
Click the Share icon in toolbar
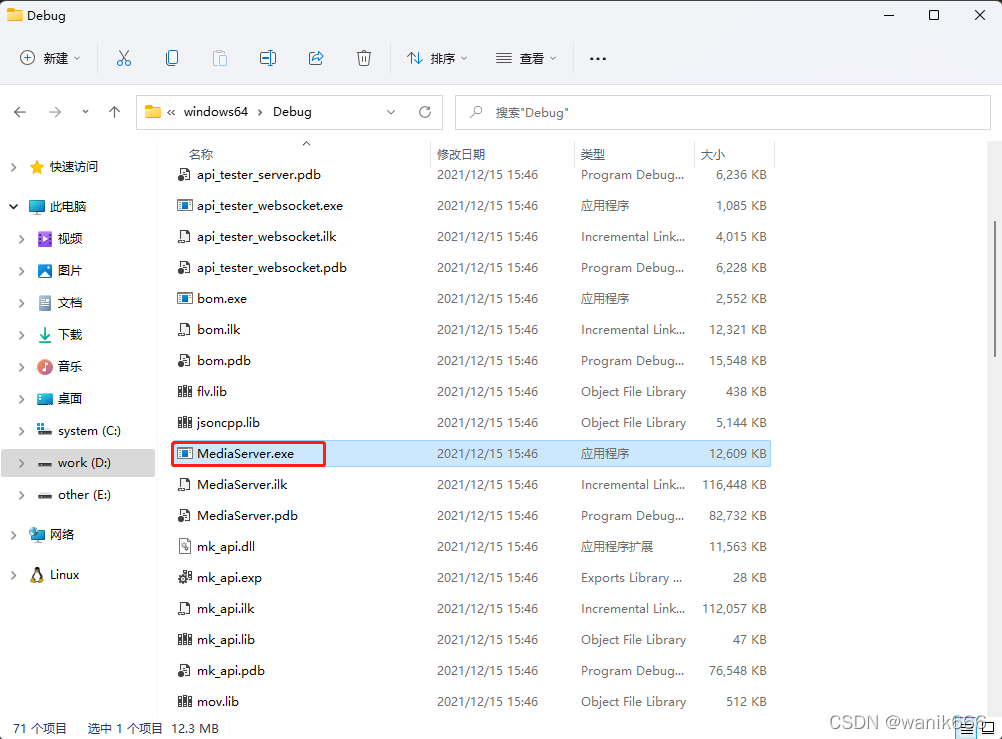pos(316,58)
